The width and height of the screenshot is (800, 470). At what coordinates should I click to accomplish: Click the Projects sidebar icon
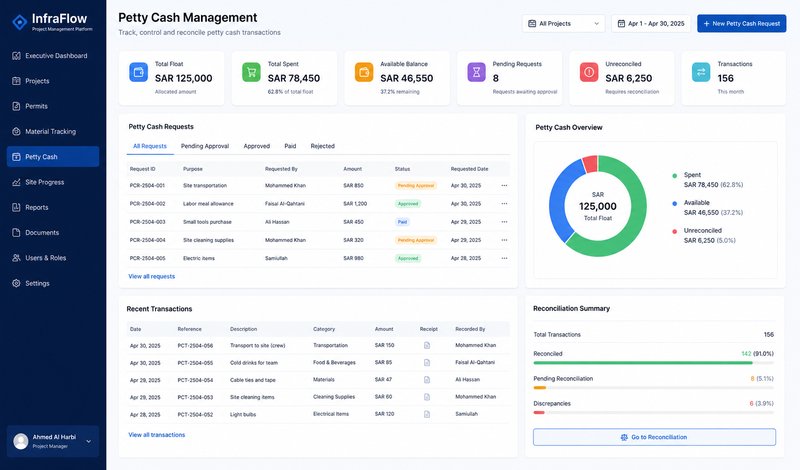tap(16, 81)
